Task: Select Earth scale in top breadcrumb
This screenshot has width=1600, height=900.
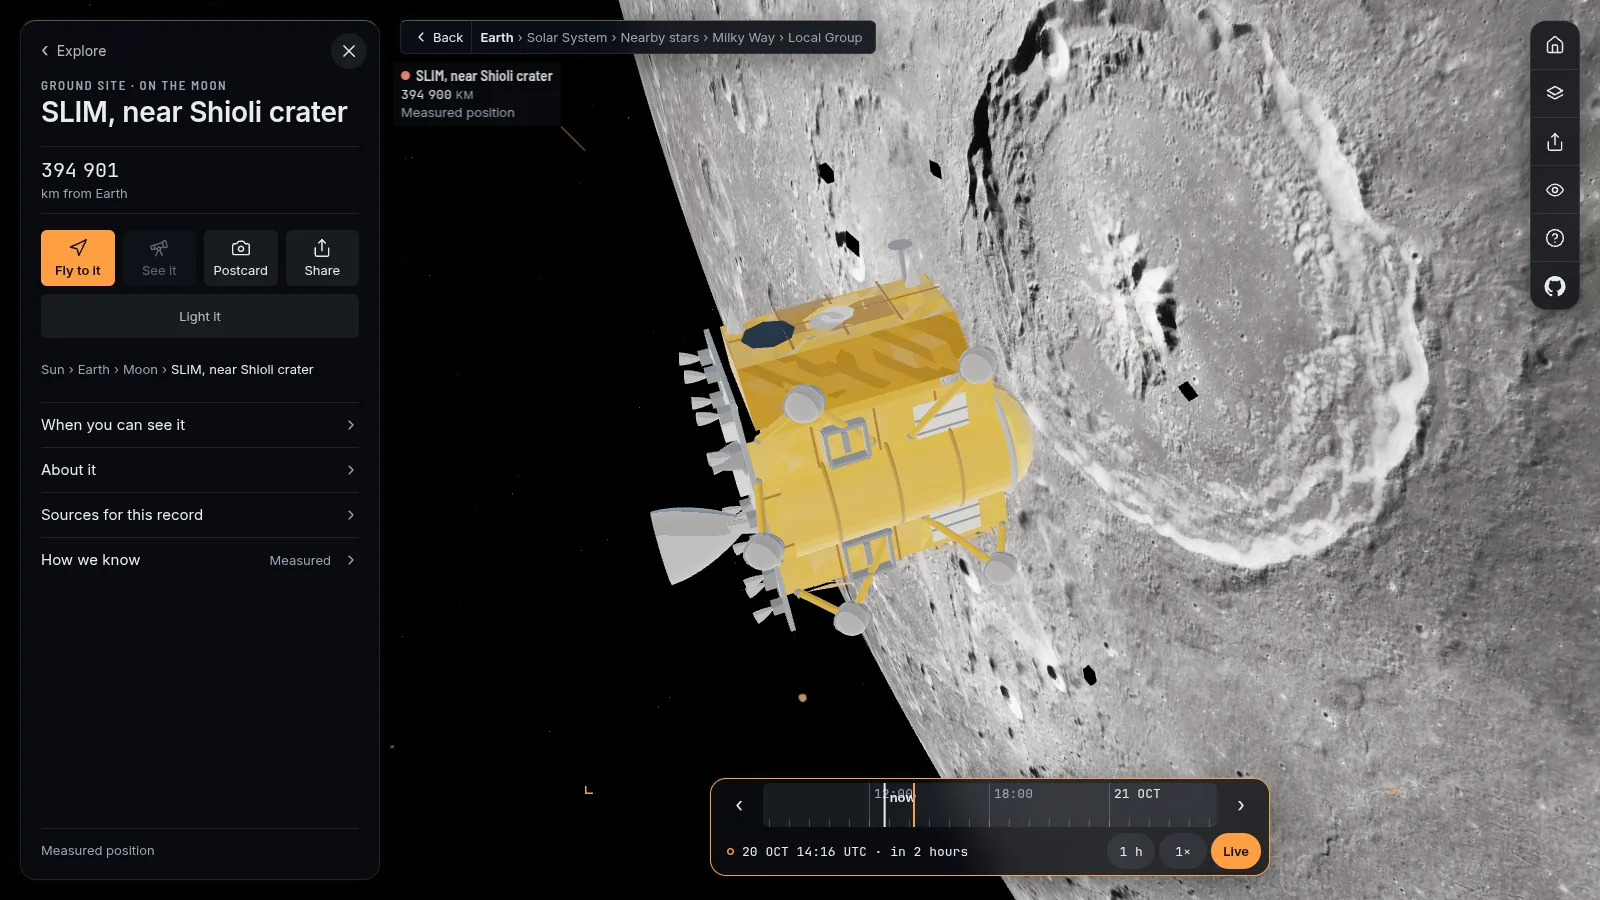Action: pyautogui.click(x=496, y=38)
